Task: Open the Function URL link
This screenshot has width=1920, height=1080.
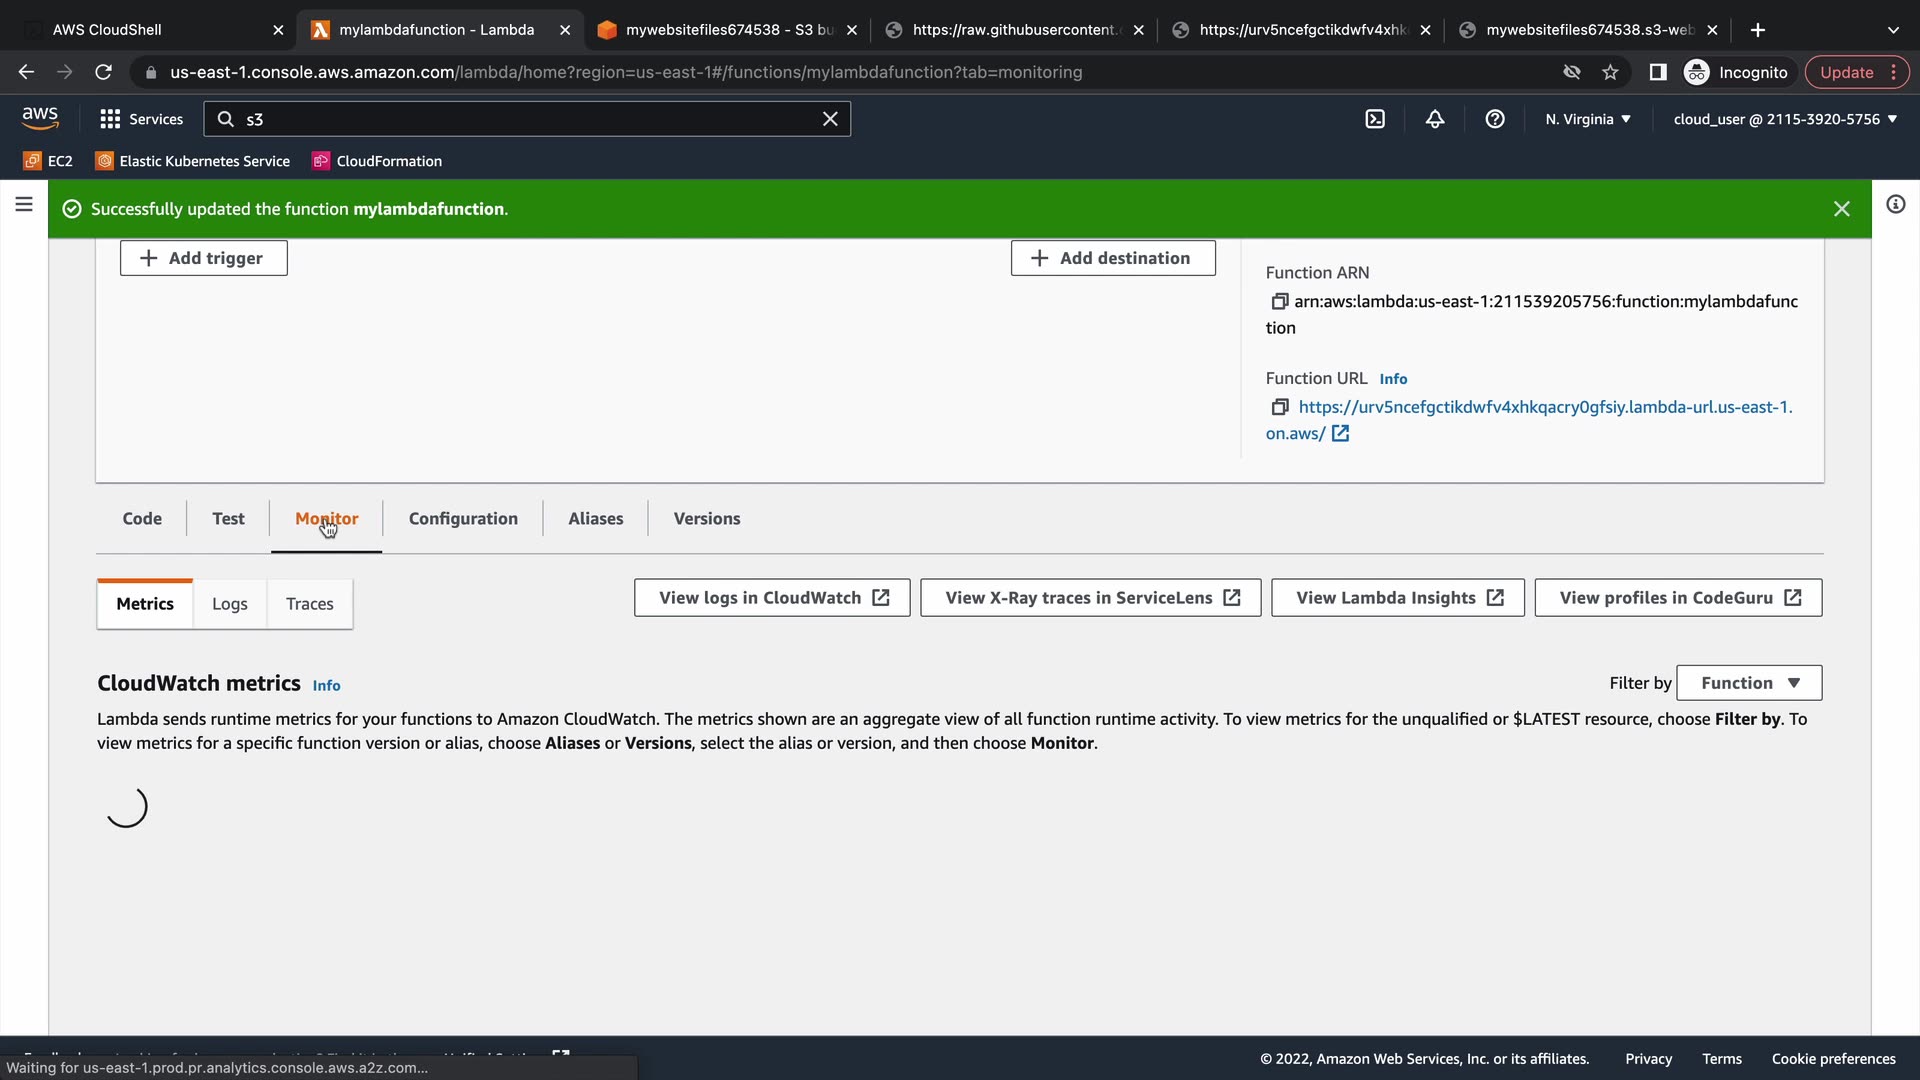Action: coord(1544,407)
